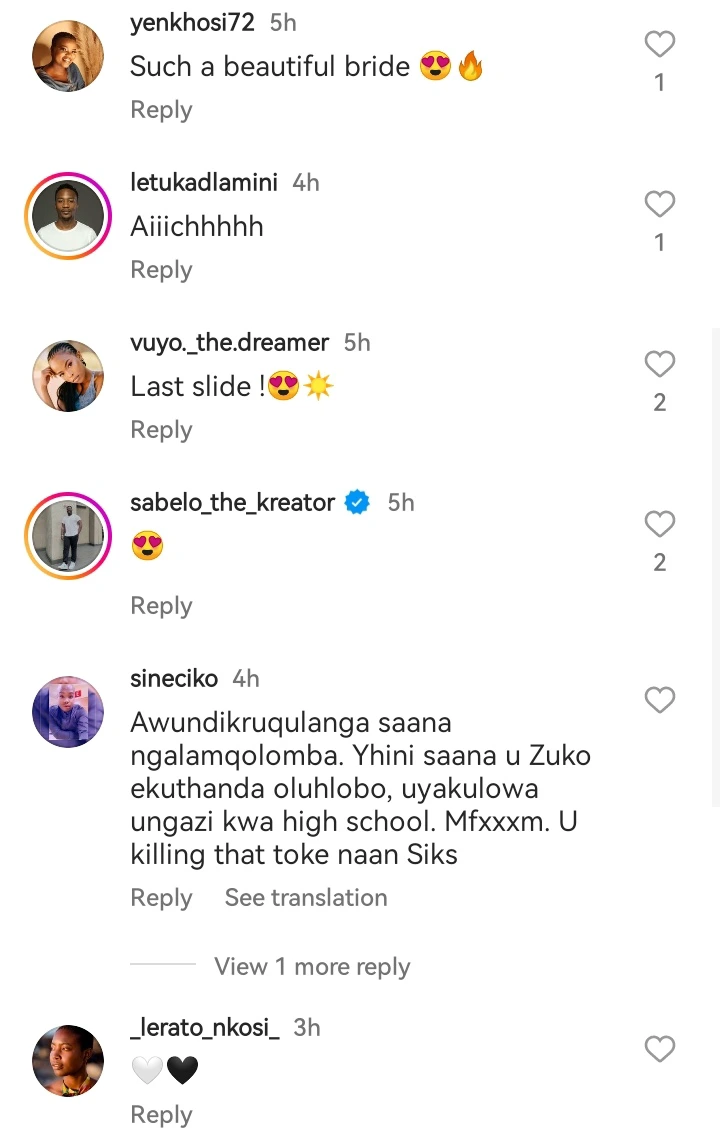
Task: Open vuyo._the.dreamer username link
Action: 229,343
